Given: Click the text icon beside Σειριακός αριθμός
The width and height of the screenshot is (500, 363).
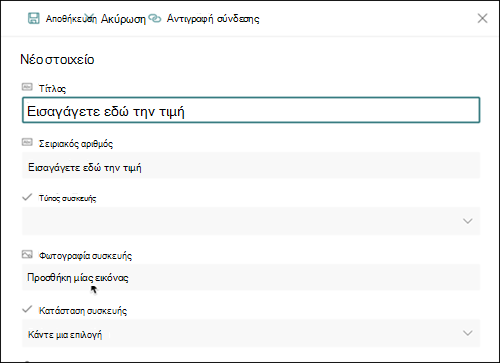Looking at the screenshot, I should (x=27, y=143).
